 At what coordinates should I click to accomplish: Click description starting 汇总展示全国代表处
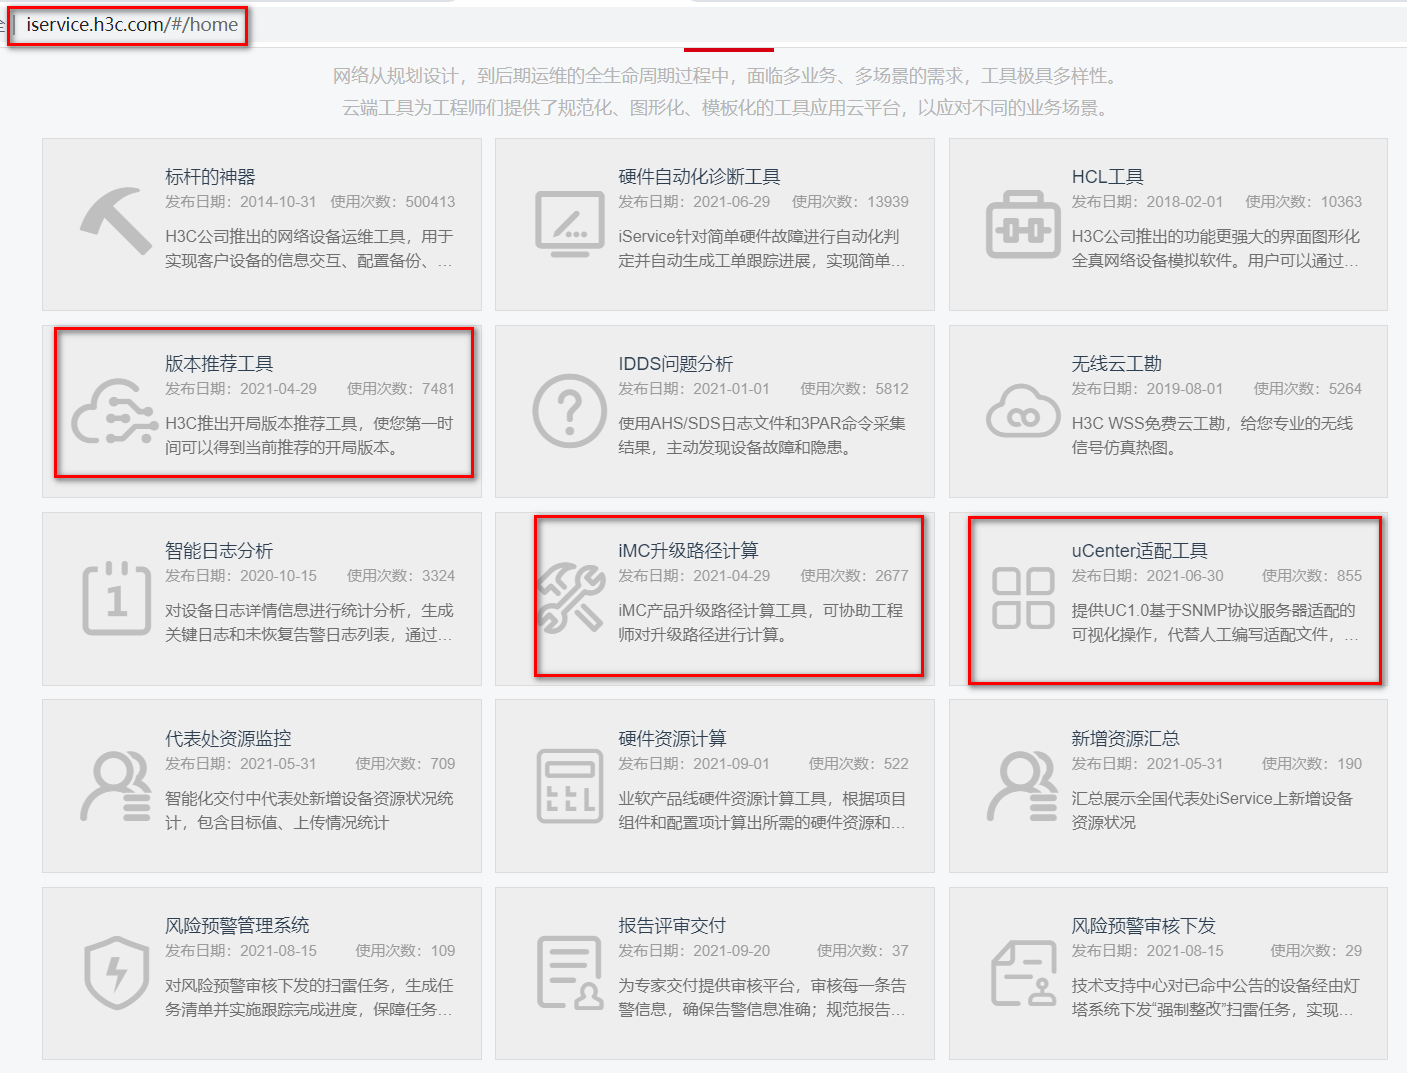(x=1212, y=811)
